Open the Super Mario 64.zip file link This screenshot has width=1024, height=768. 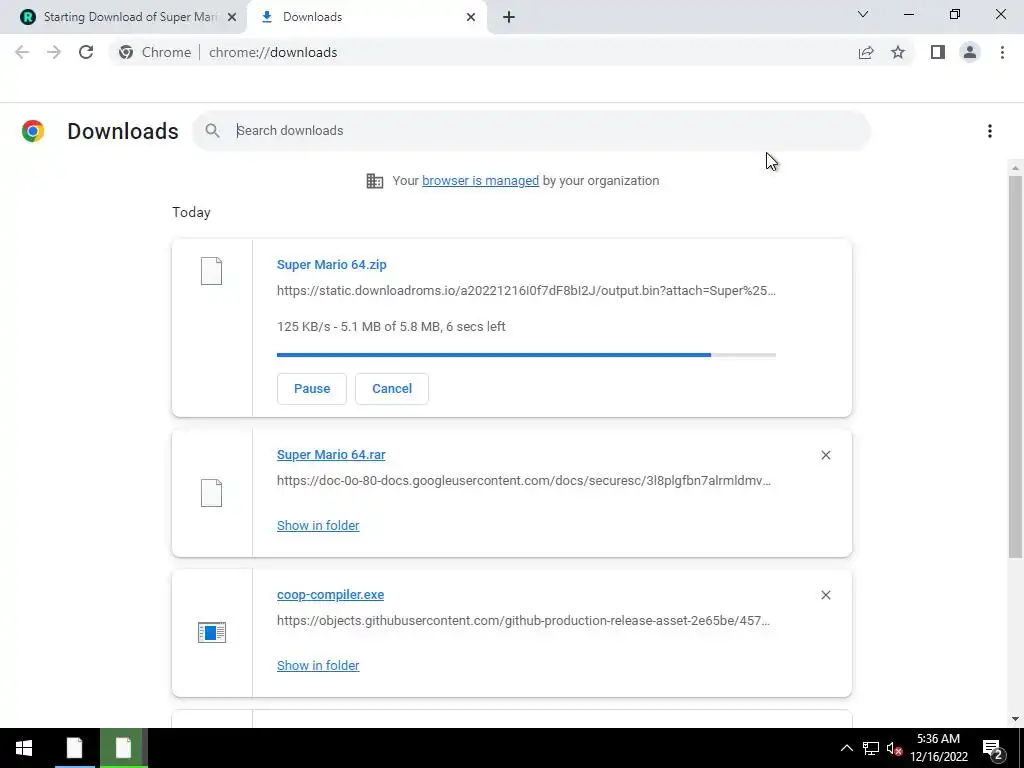pyautogui.click(x=332, y=264)
